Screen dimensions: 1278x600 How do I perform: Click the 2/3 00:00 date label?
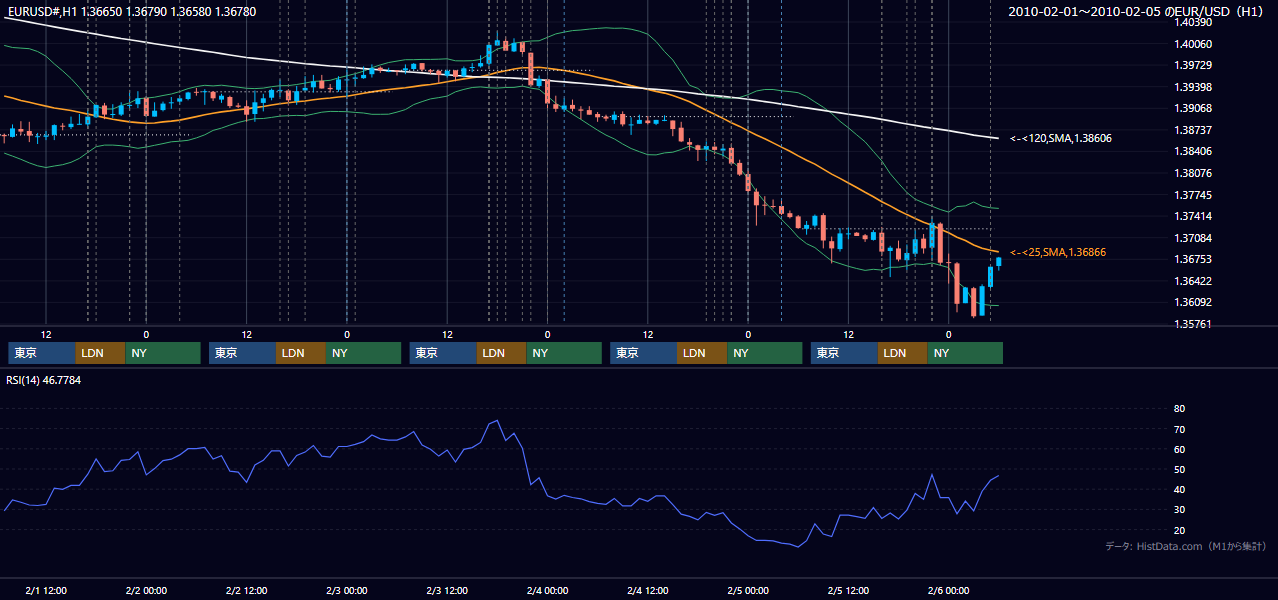[x=347, y=590]
